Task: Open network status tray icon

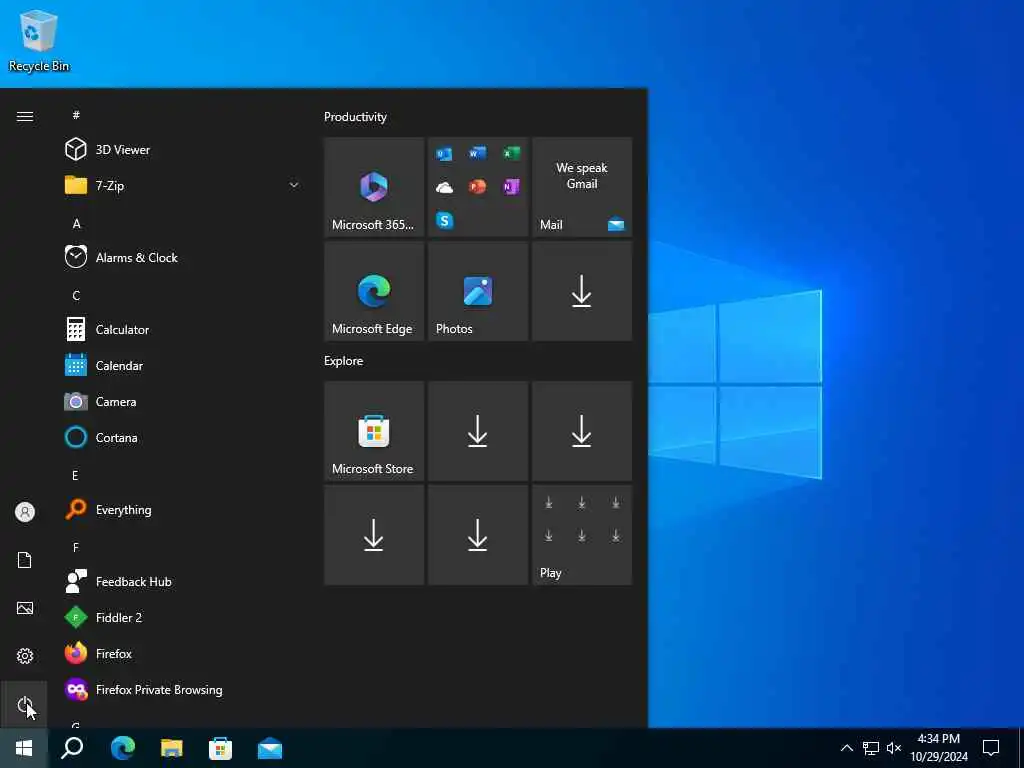Action: tap(871, 748)
